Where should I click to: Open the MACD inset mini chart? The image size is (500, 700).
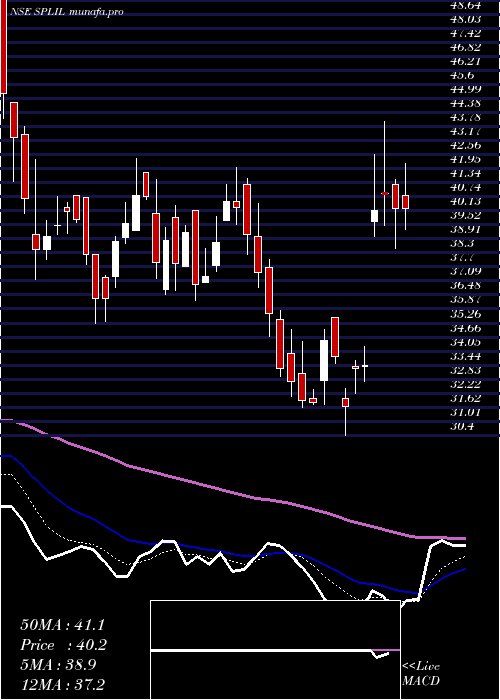coord(275,650)
